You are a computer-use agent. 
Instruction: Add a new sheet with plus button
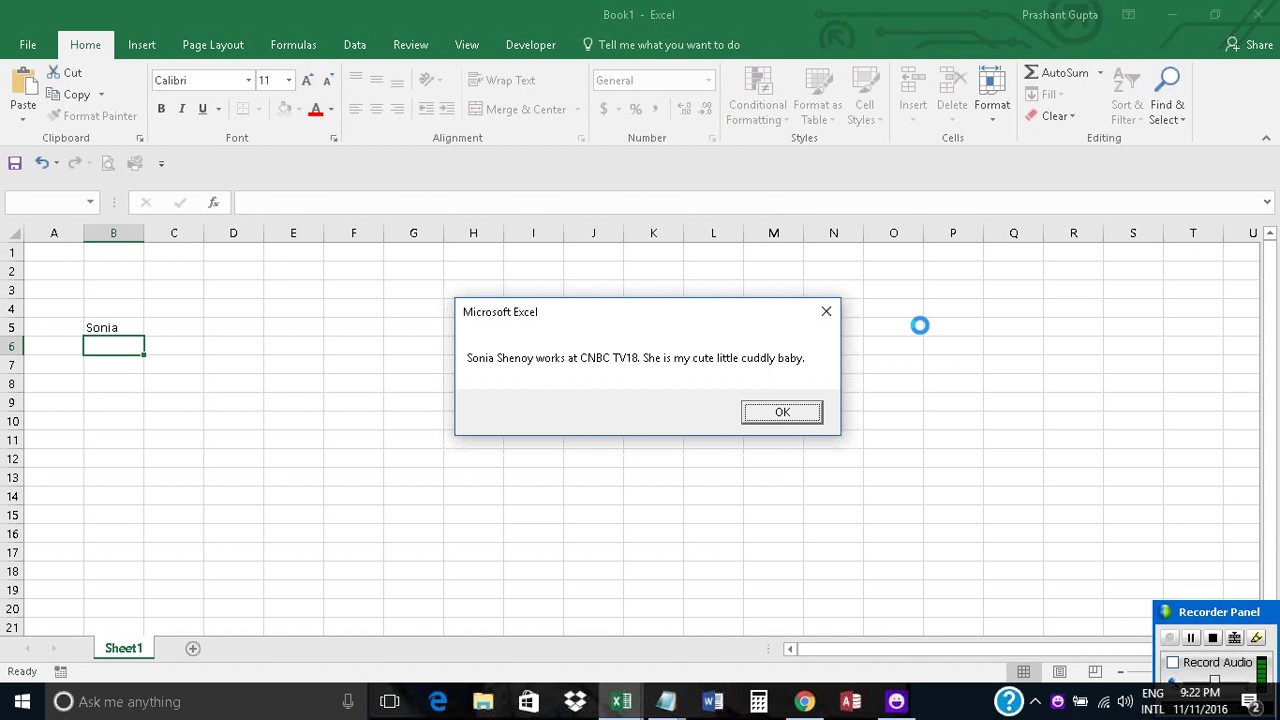(x=193, y=648)
